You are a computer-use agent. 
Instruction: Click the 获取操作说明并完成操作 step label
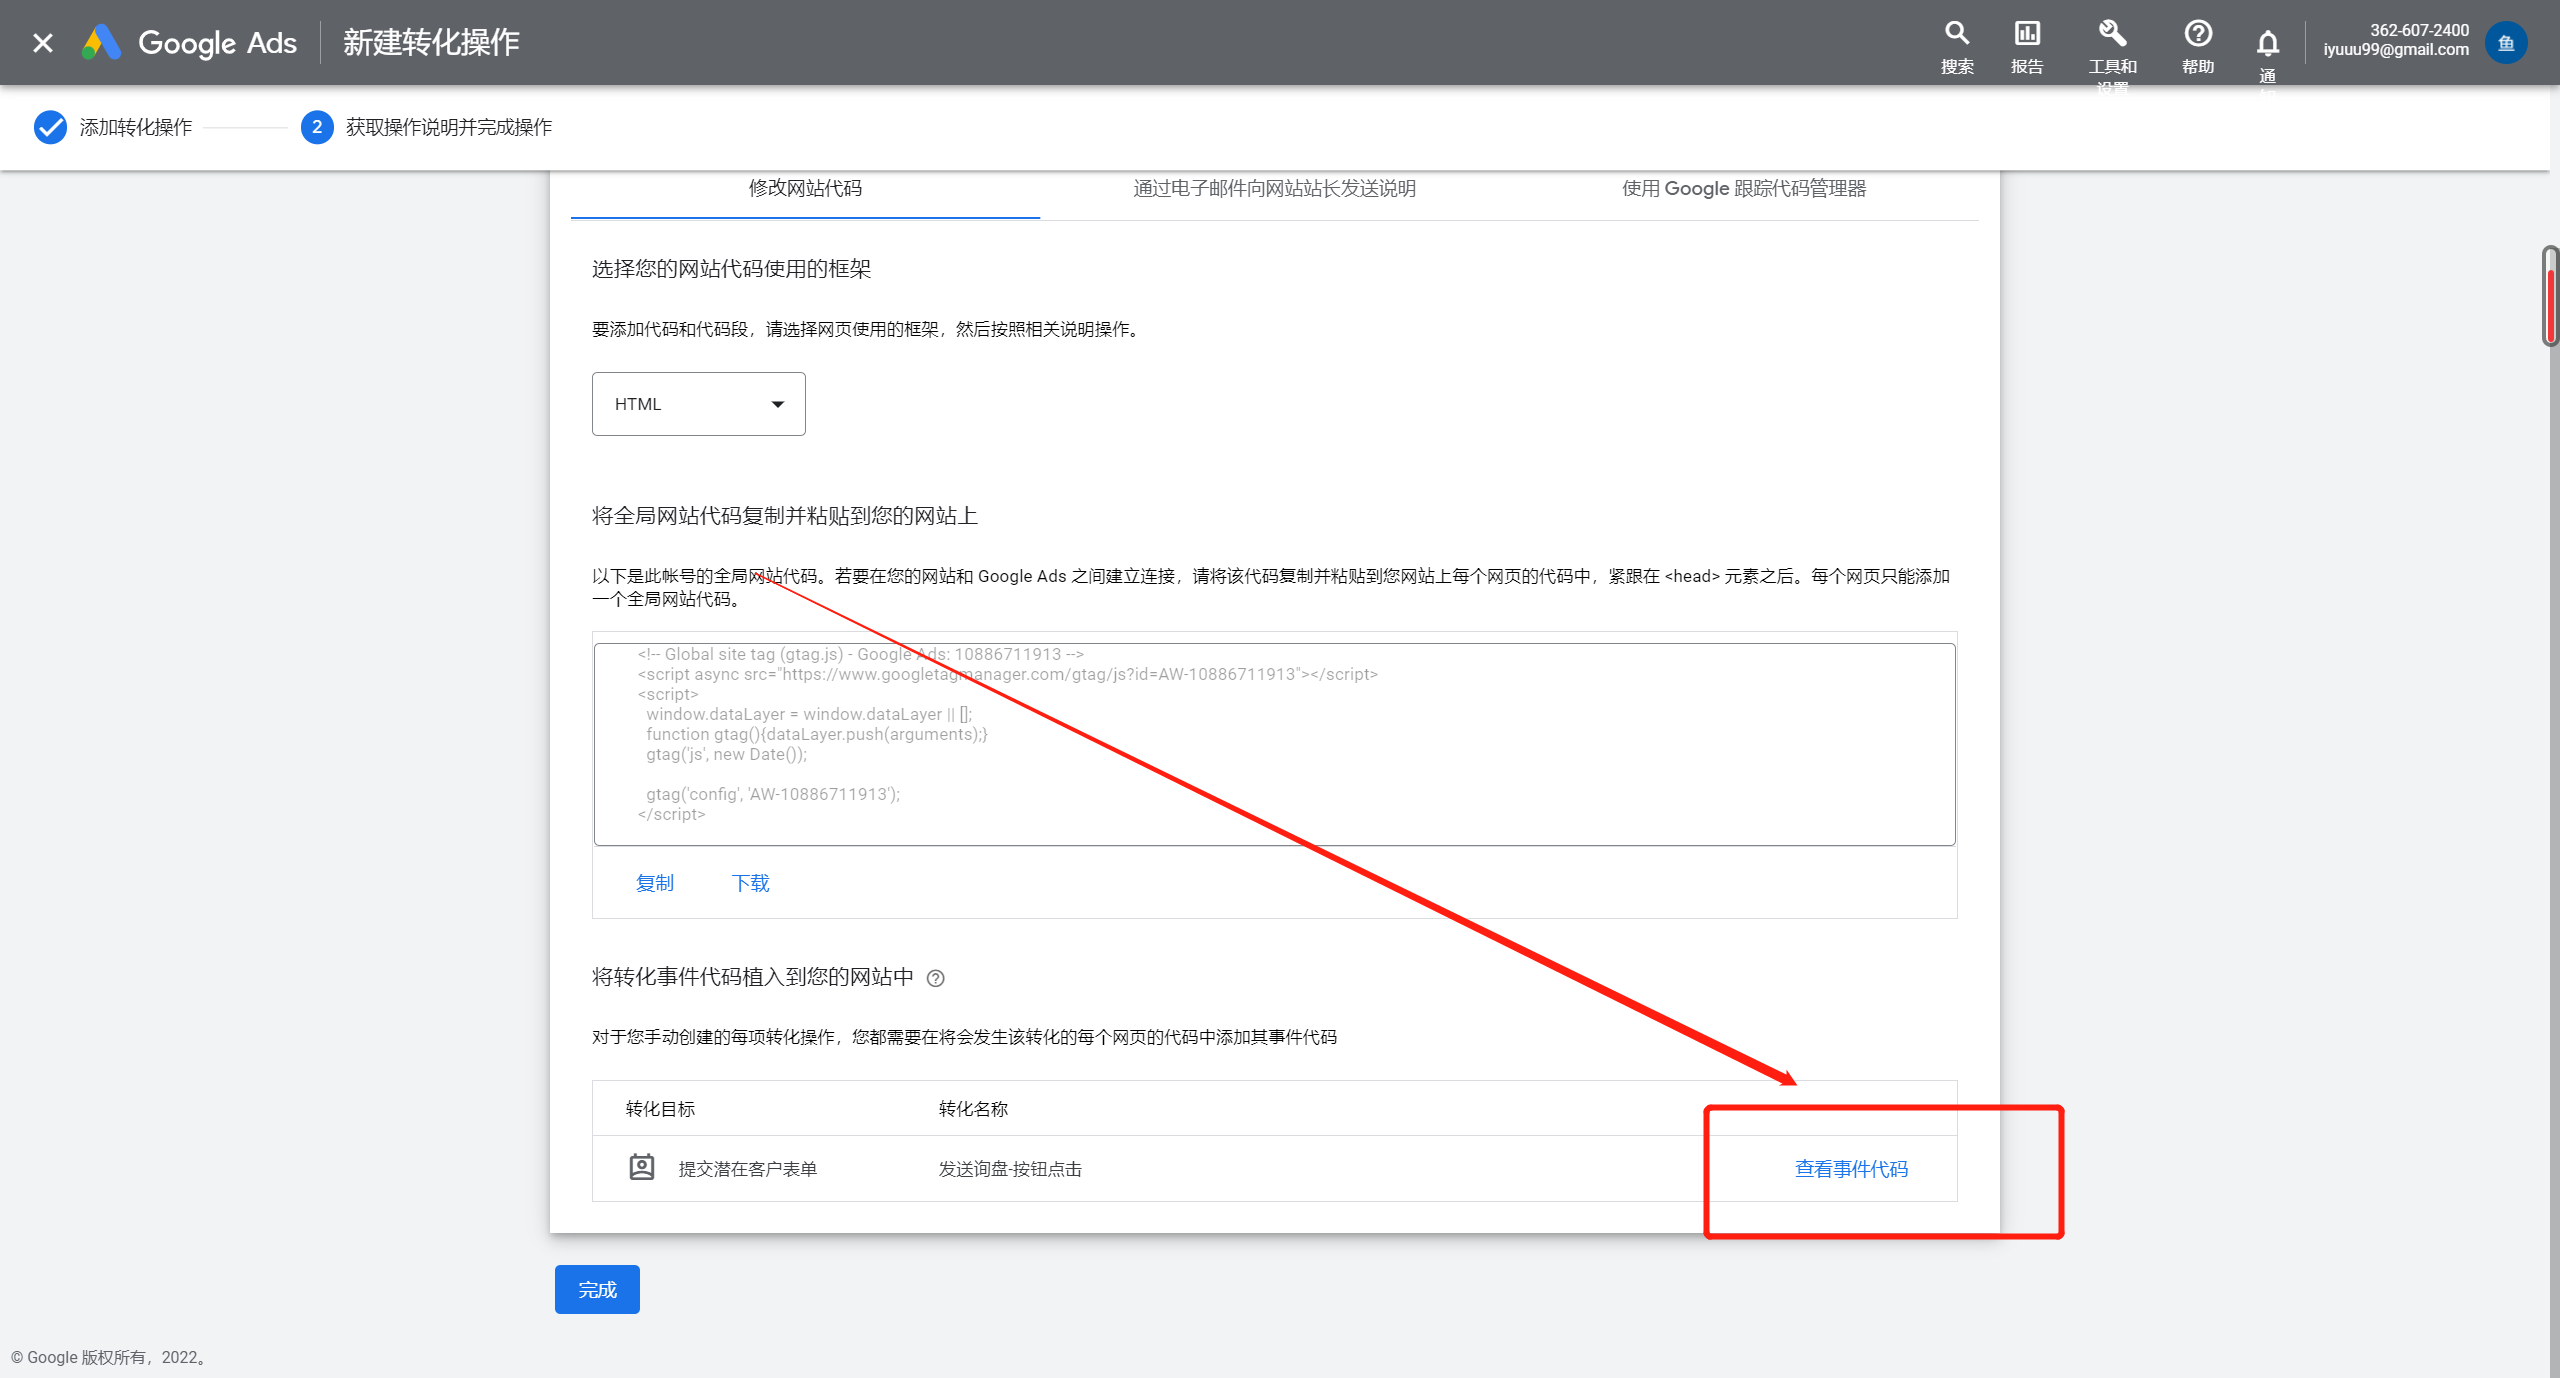pos(449,127)
